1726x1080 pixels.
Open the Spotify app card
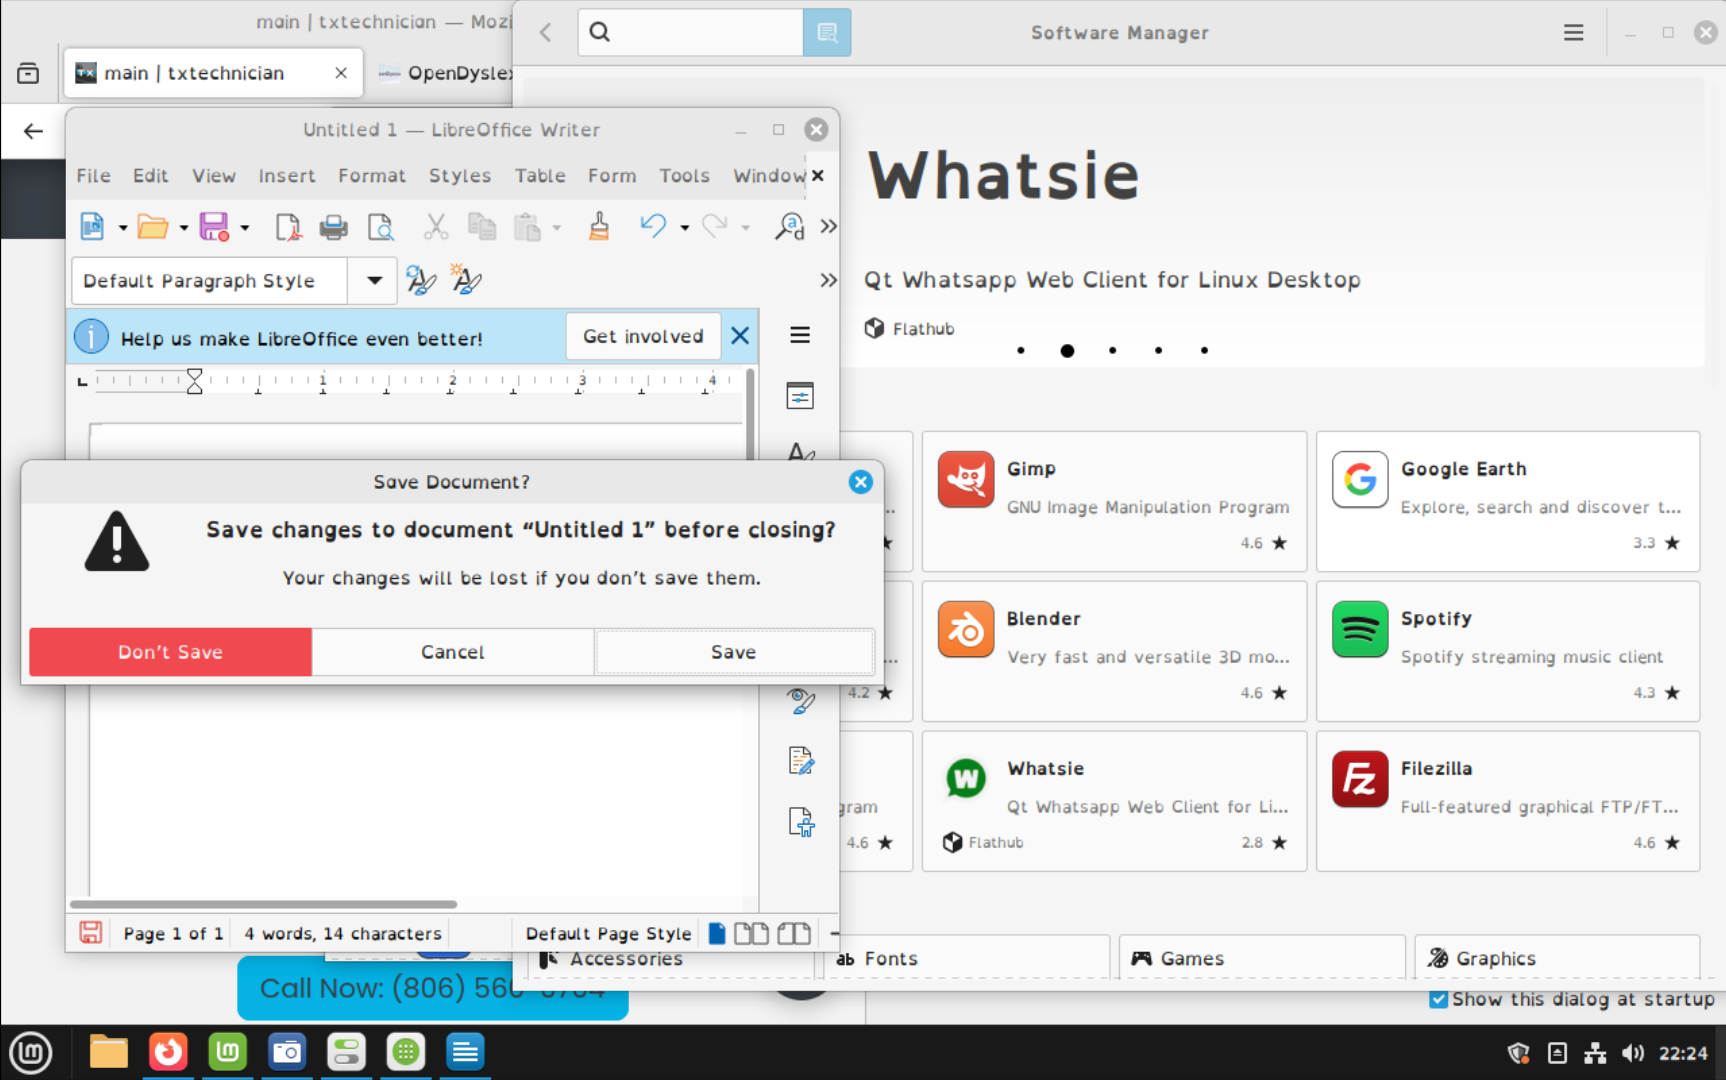(1508, 651)
